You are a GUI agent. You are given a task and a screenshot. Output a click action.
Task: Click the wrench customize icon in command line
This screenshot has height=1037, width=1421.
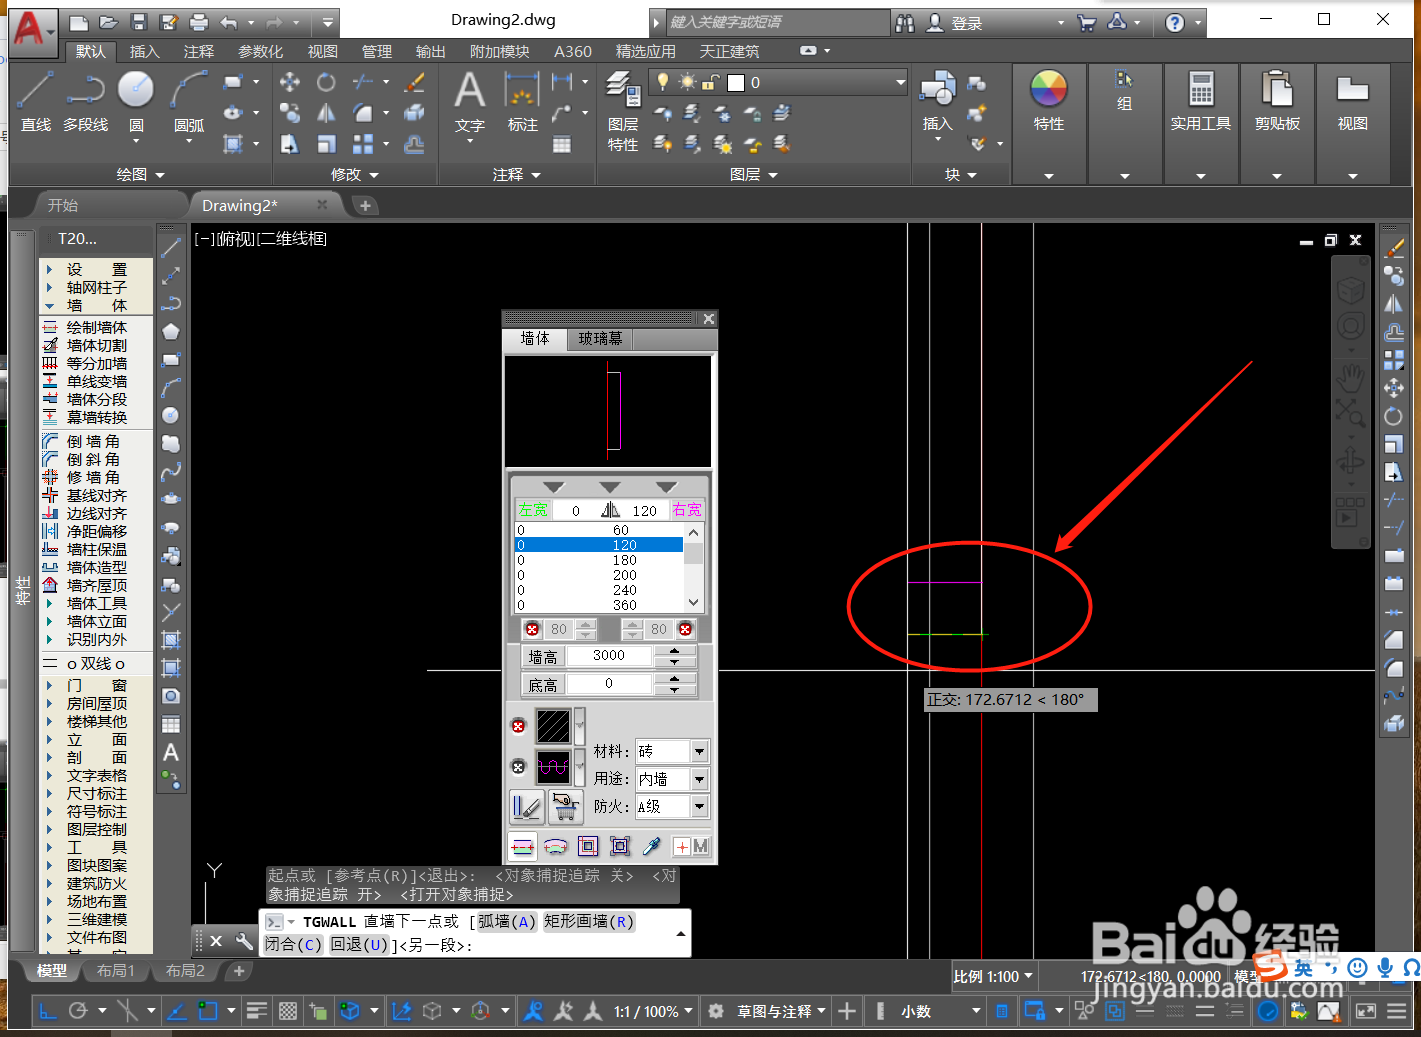(x=244, y=941)
